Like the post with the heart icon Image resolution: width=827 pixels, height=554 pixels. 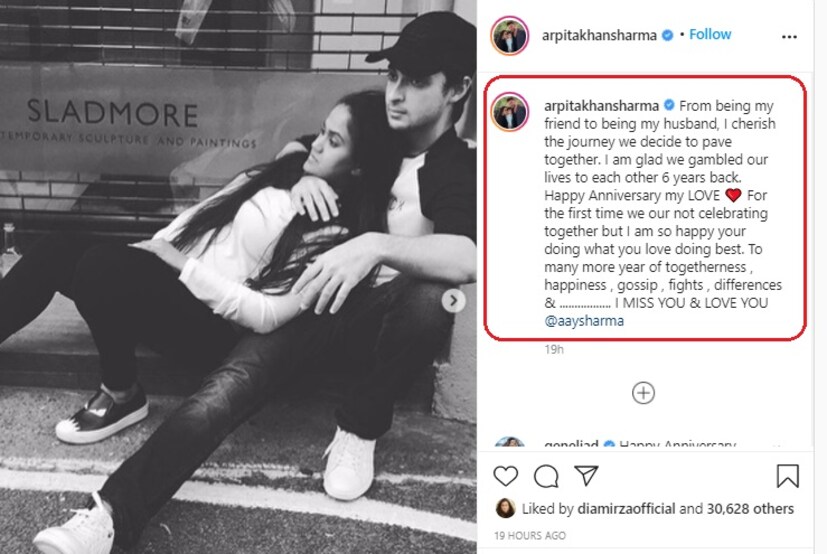tap(505, 476)
